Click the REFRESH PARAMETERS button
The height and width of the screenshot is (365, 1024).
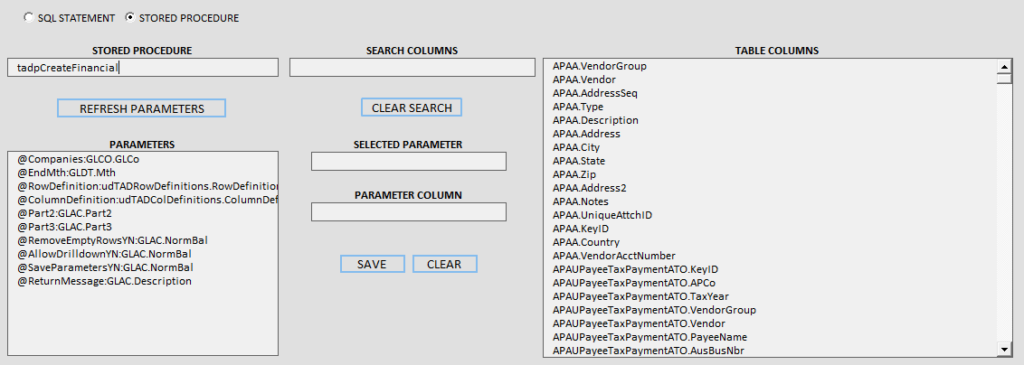[142, 108]
